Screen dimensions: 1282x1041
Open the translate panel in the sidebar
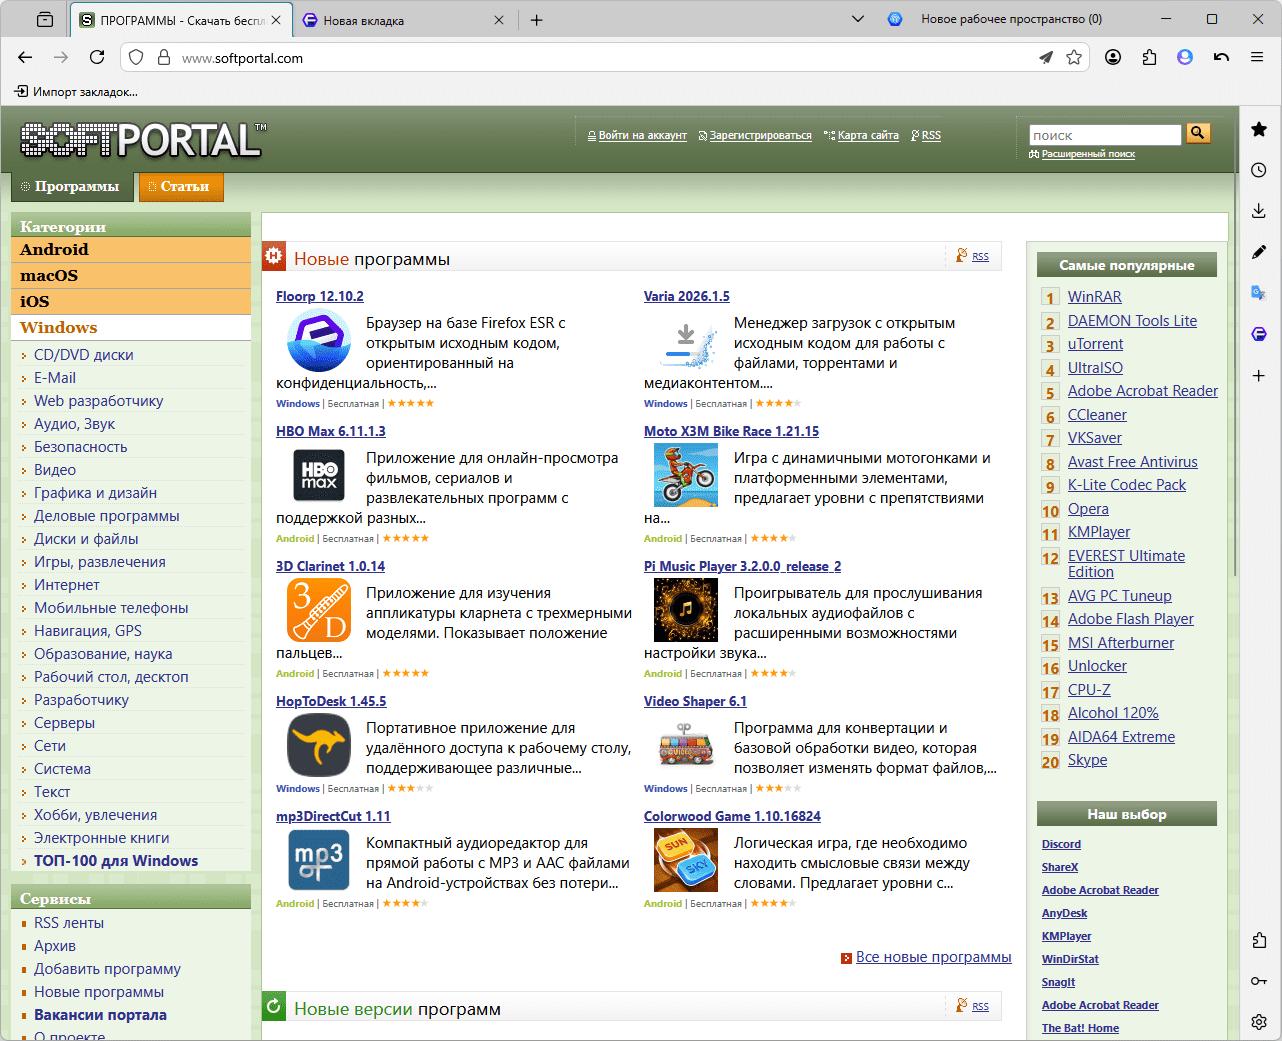pos(1259,293)
